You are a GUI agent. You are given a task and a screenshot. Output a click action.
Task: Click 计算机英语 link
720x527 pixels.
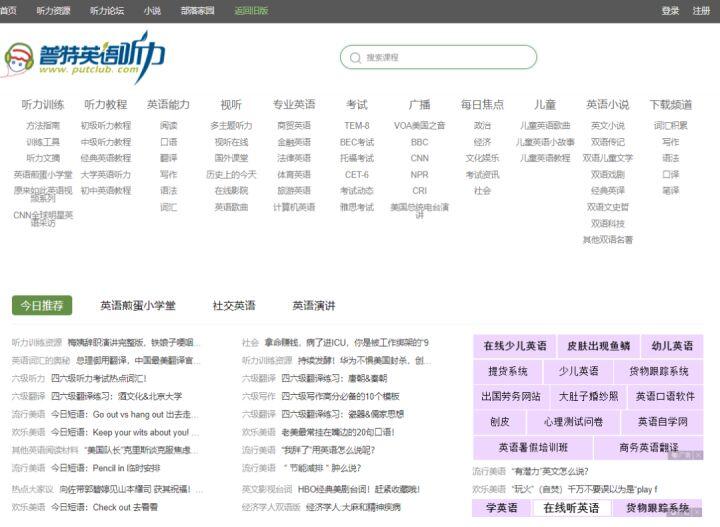coord(294,207)
